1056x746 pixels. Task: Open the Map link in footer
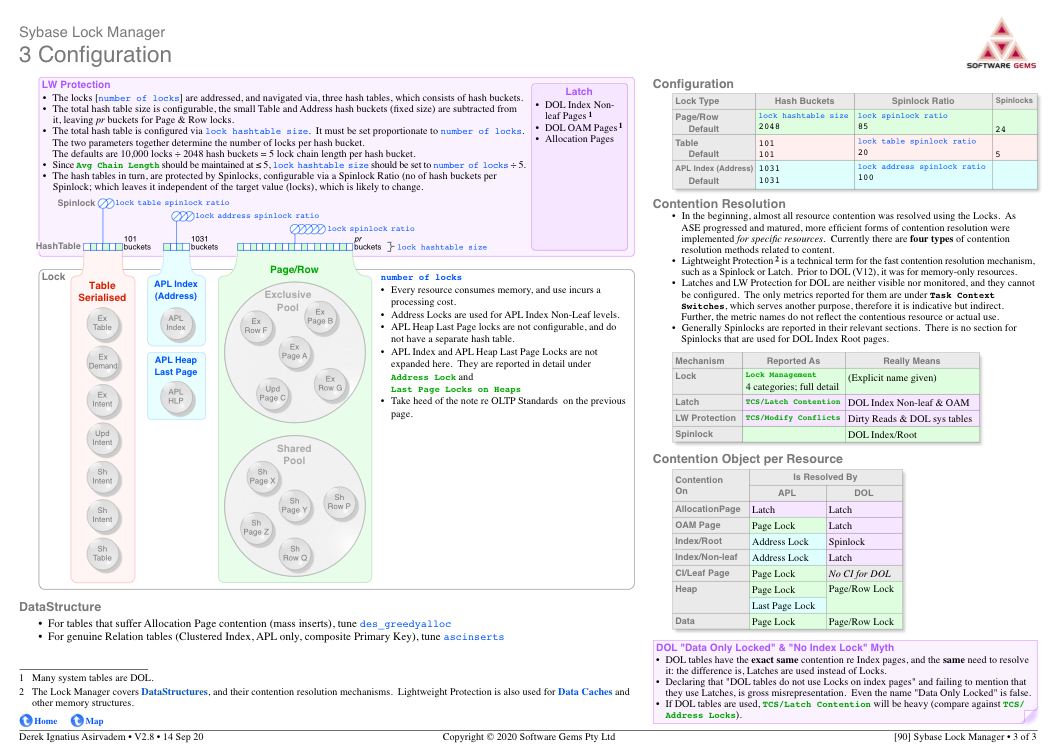tap(94, 721)
